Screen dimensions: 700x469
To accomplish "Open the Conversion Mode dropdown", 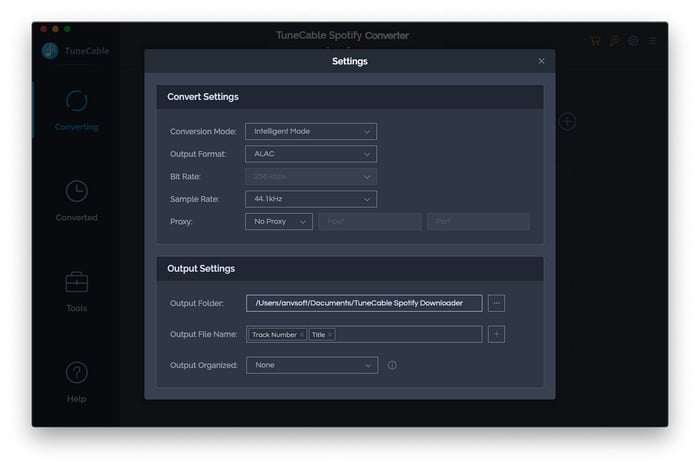I will click(311, 132).
